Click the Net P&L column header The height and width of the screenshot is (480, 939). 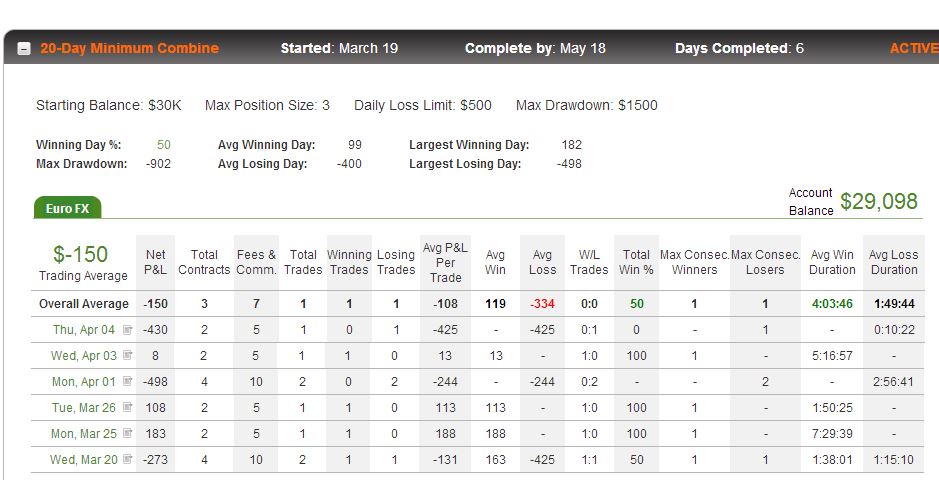point(155,262)
